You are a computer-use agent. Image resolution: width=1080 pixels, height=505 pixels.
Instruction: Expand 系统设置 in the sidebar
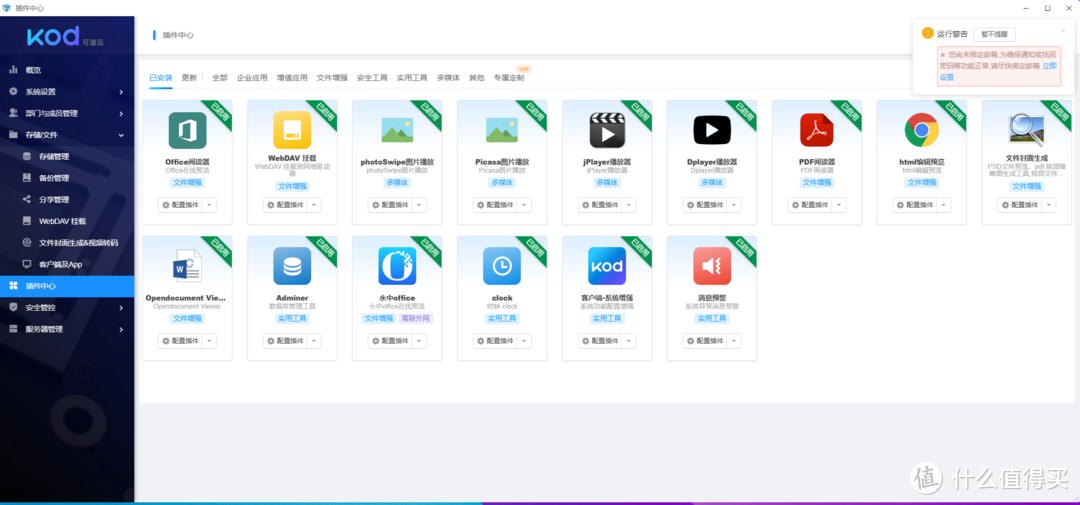(68, 92)
